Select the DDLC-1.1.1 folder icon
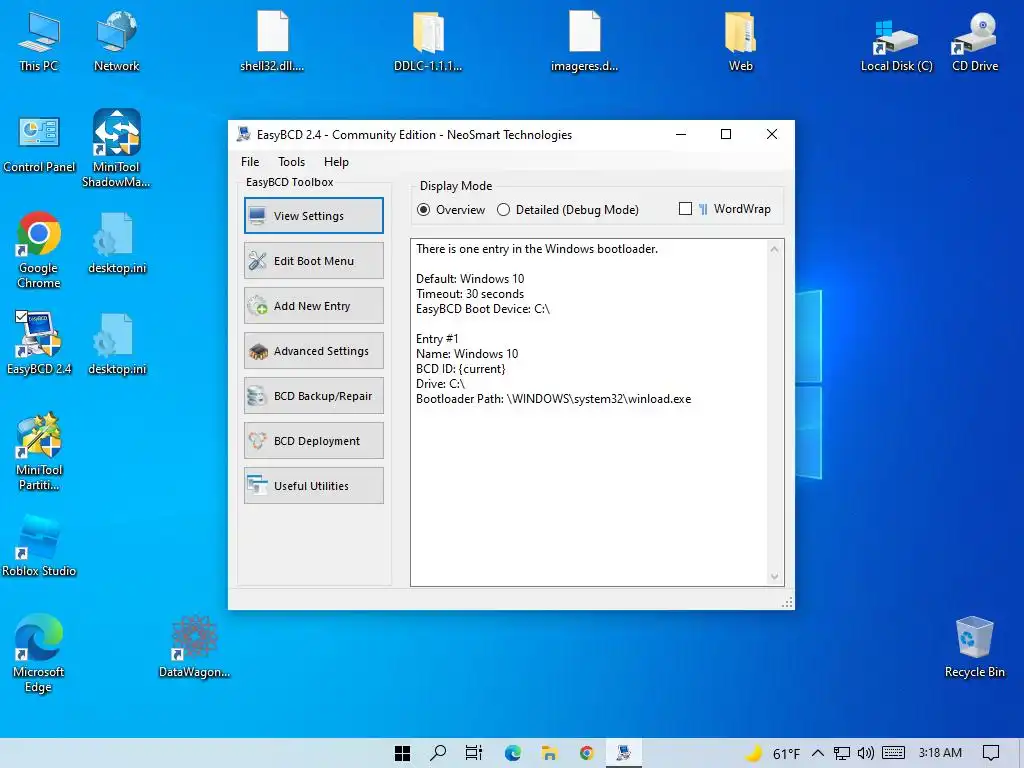The image size is (1024, 768). click(428, 41)
